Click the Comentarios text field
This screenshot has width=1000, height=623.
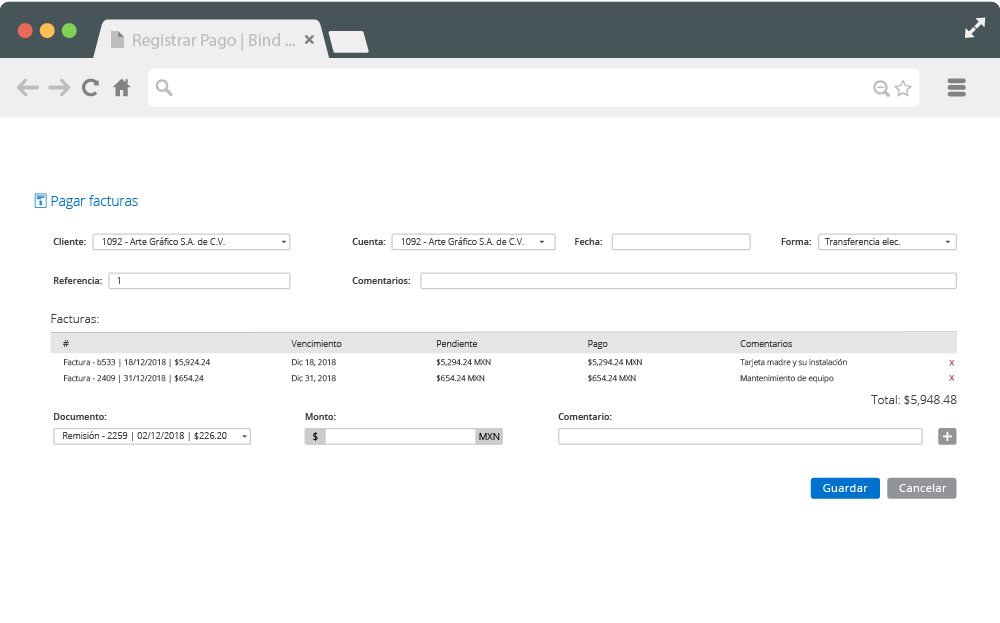coord(688,281)
